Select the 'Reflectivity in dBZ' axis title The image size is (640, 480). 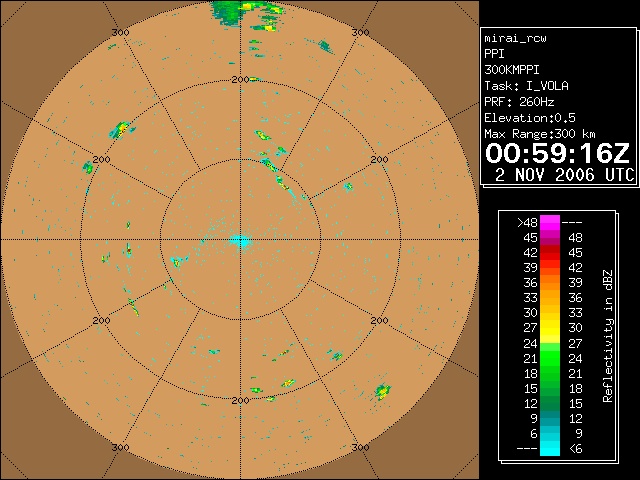coord(608,336)
